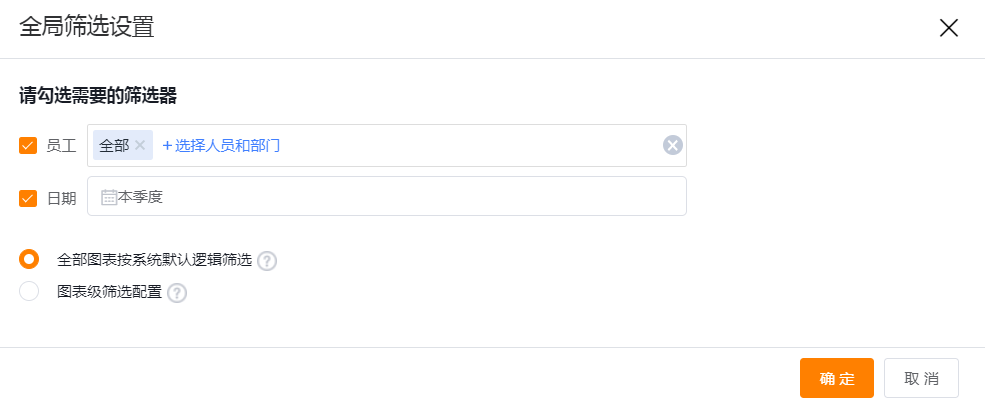The width and height of the screenshot is (985, 403).
Task: Click the 全部图表按系统默认逻辑筛选 option text
Action: click(155, 260)
